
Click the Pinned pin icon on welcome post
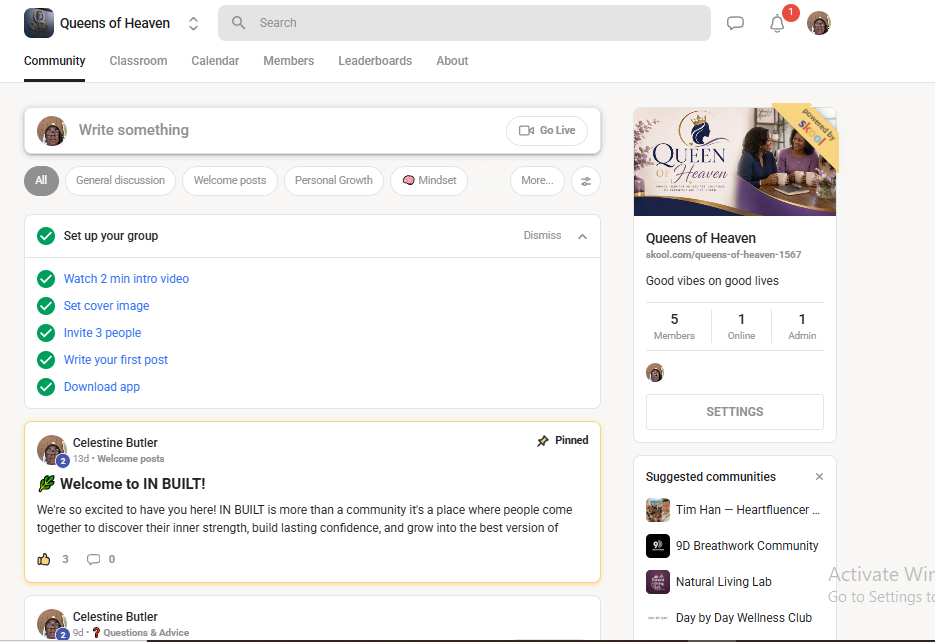(x=543, y=441)
